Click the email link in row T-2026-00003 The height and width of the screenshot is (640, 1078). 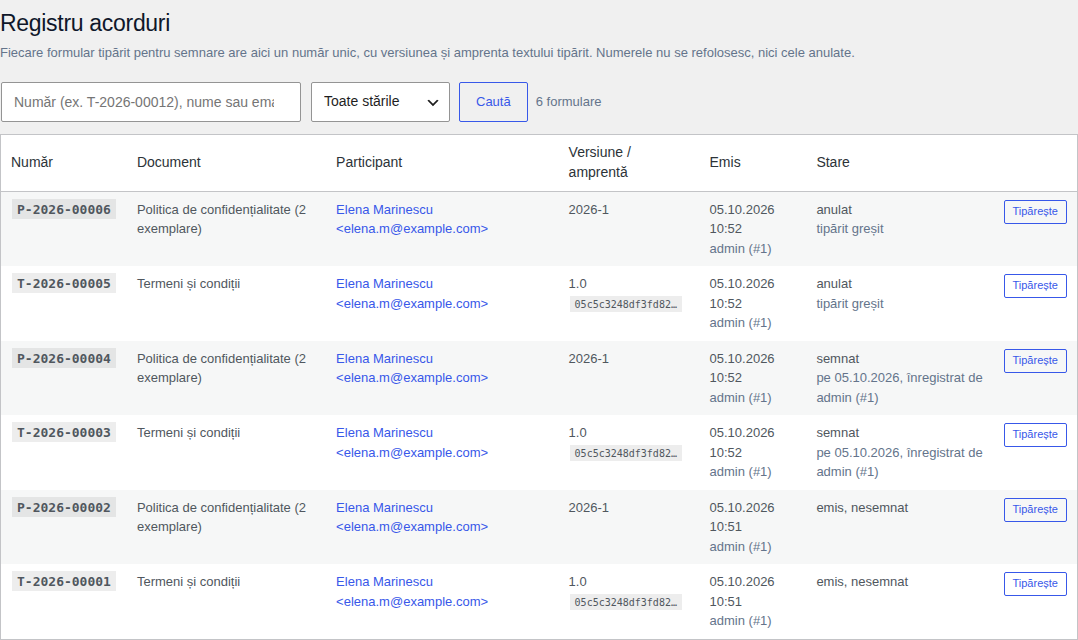tap(412, 453)
